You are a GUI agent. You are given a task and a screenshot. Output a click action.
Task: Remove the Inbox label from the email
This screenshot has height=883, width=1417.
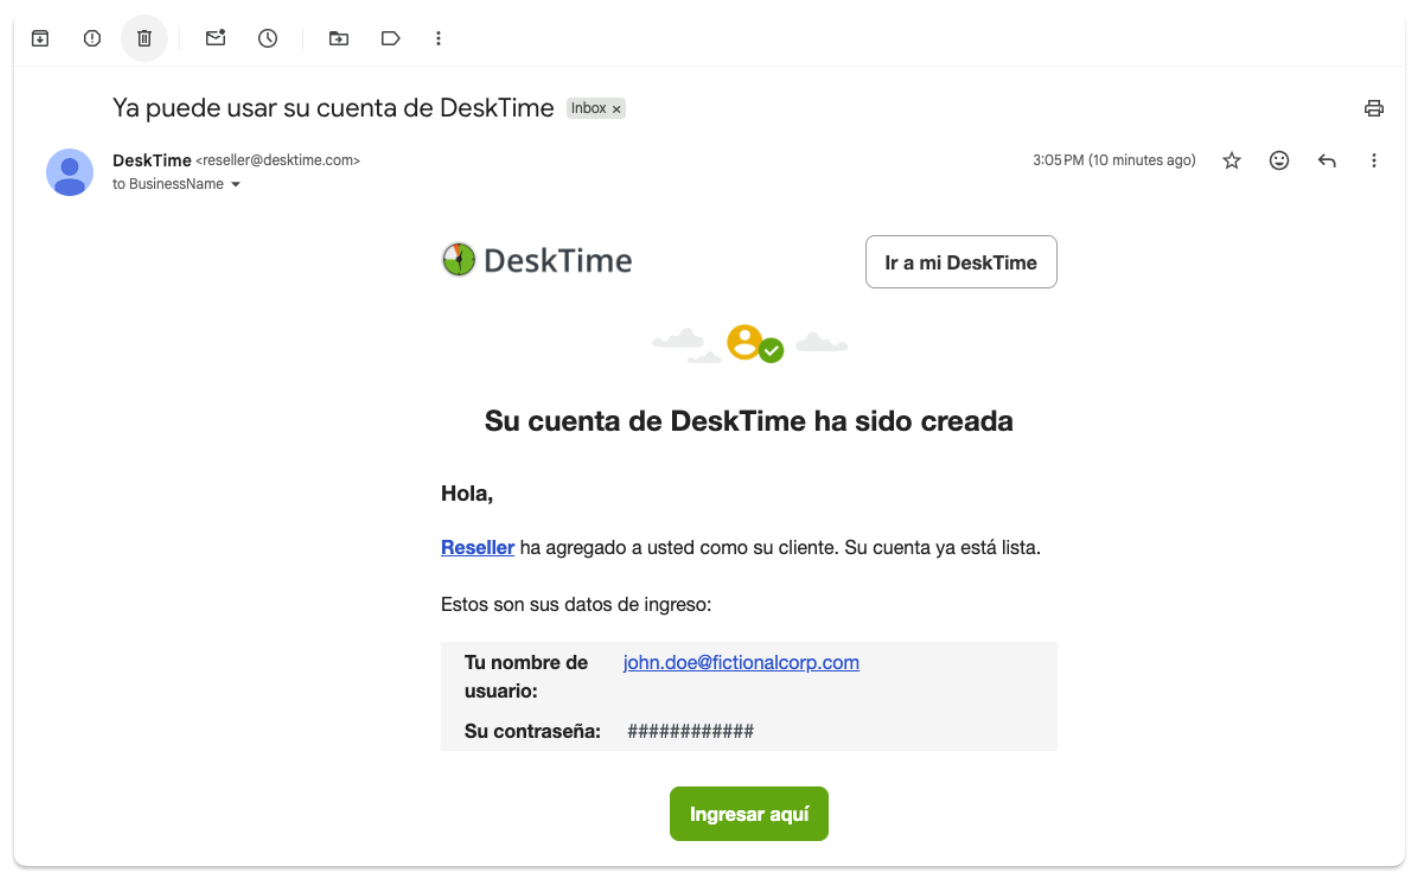tap(617, 109)
